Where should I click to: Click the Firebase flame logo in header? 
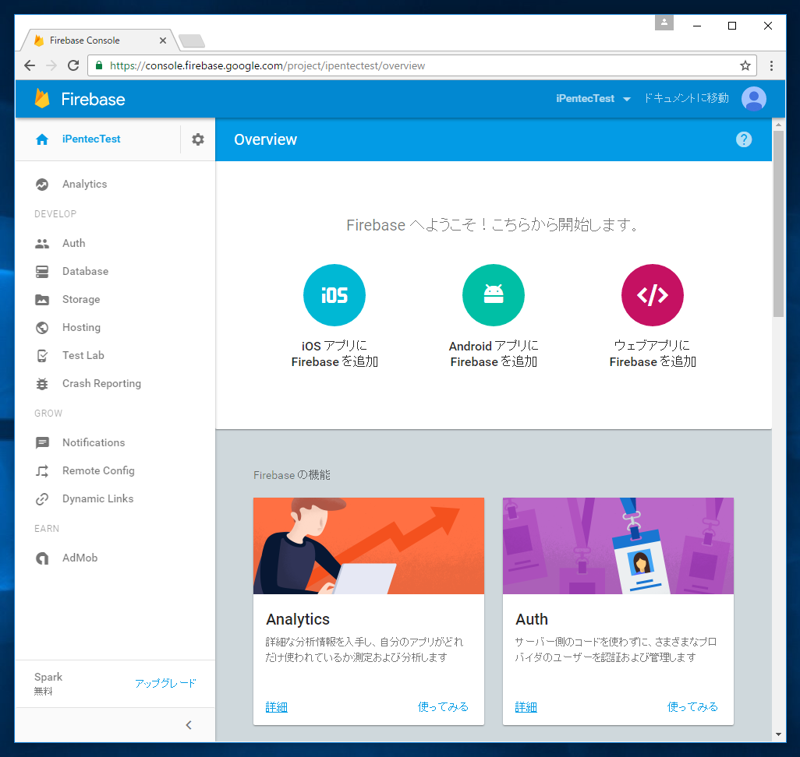42,98
